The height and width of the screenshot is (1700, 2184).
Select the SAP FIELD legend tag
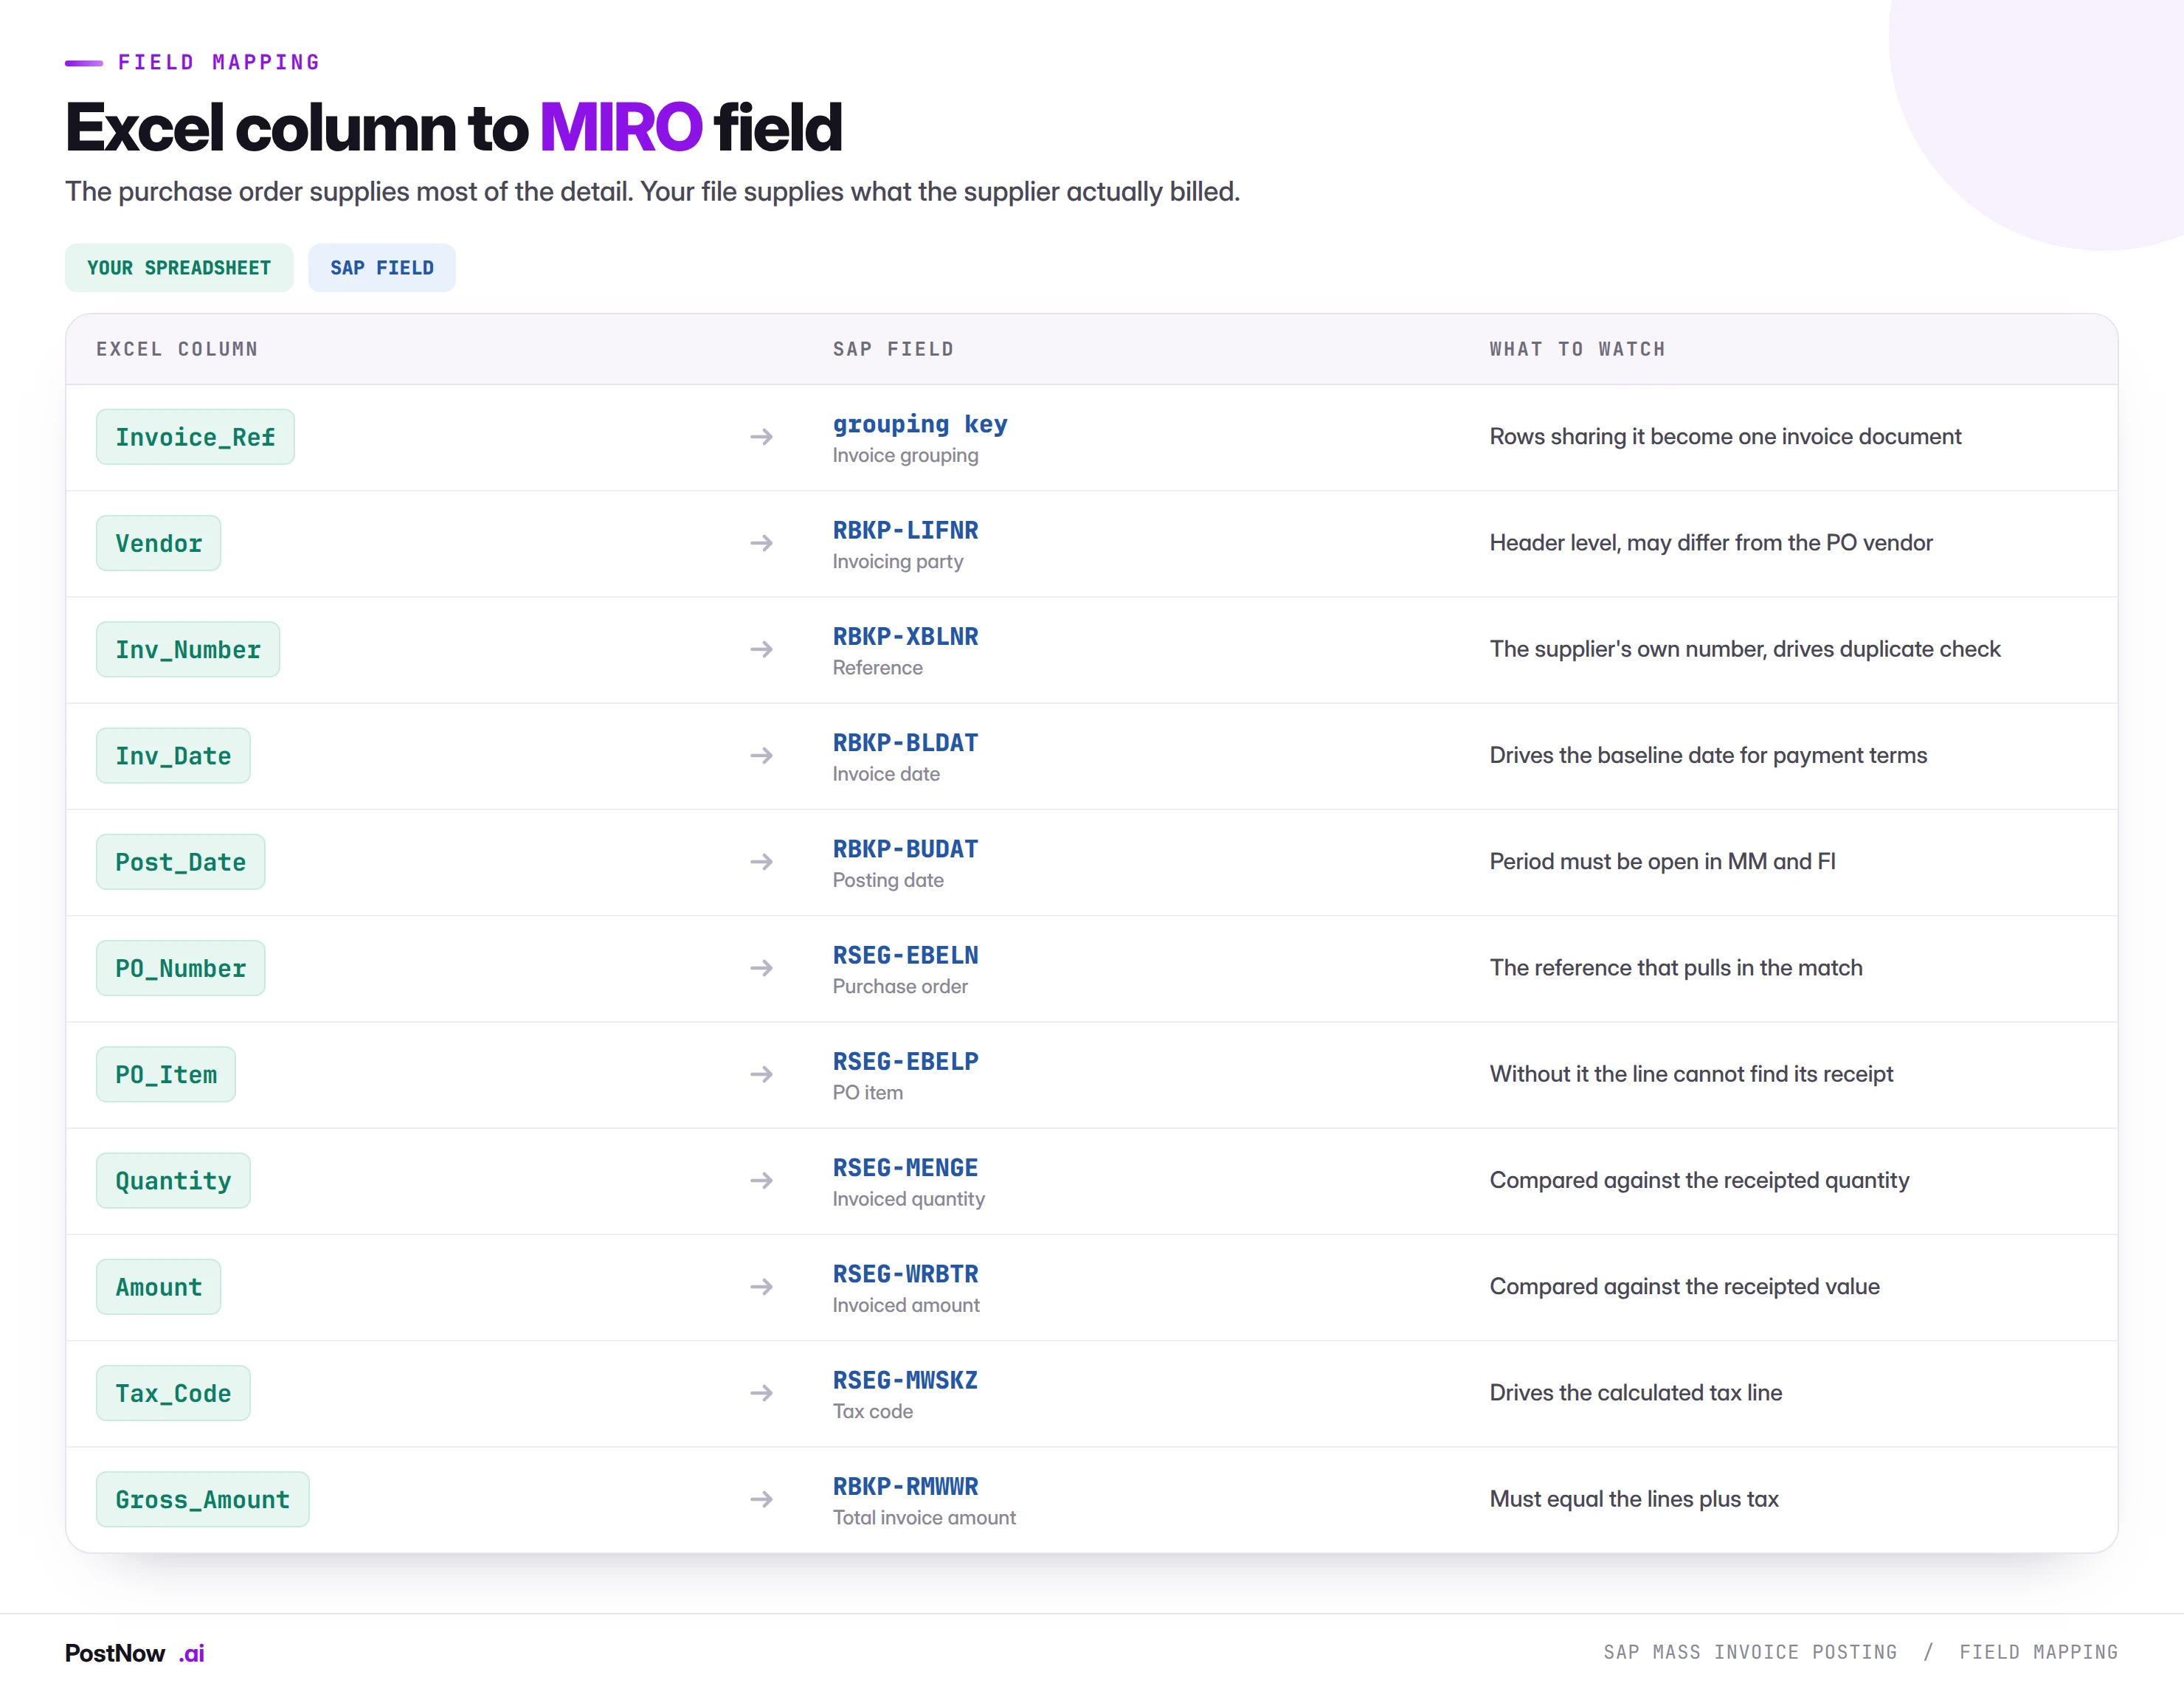click(382, 268)
